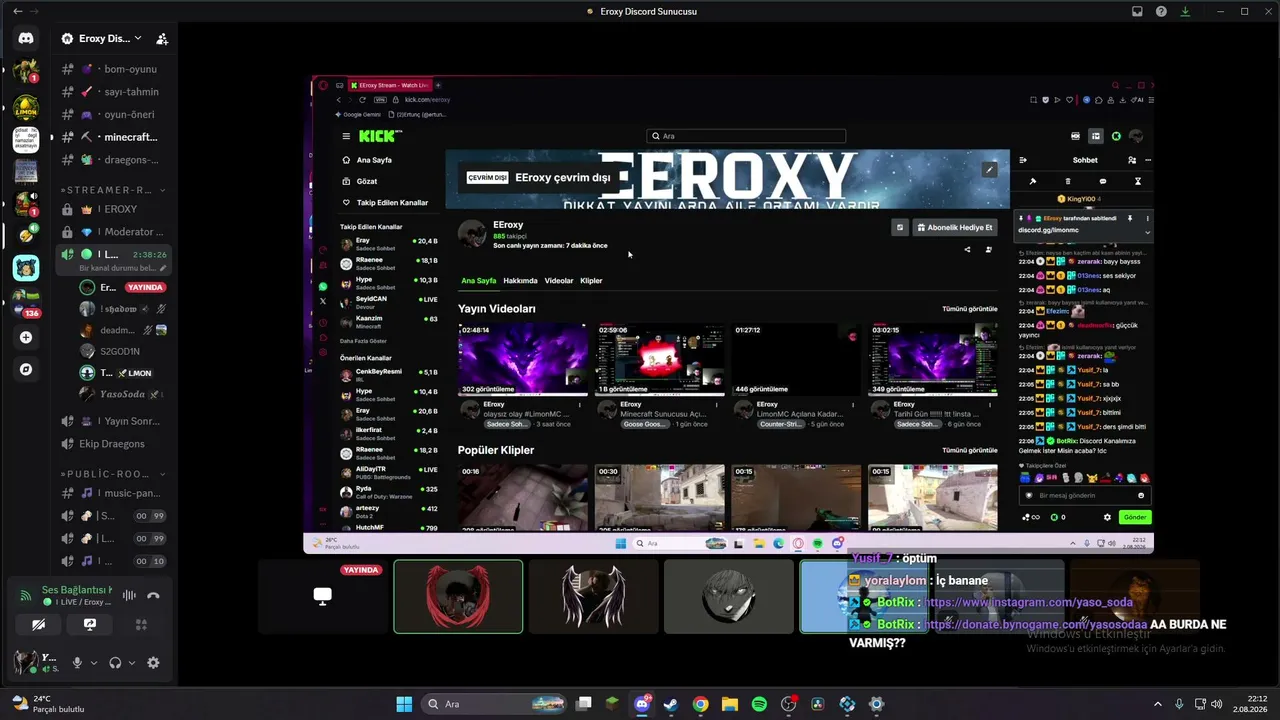
Task: Toggle camera on or off
Action: pyautogui.click(x=38, y=624)
